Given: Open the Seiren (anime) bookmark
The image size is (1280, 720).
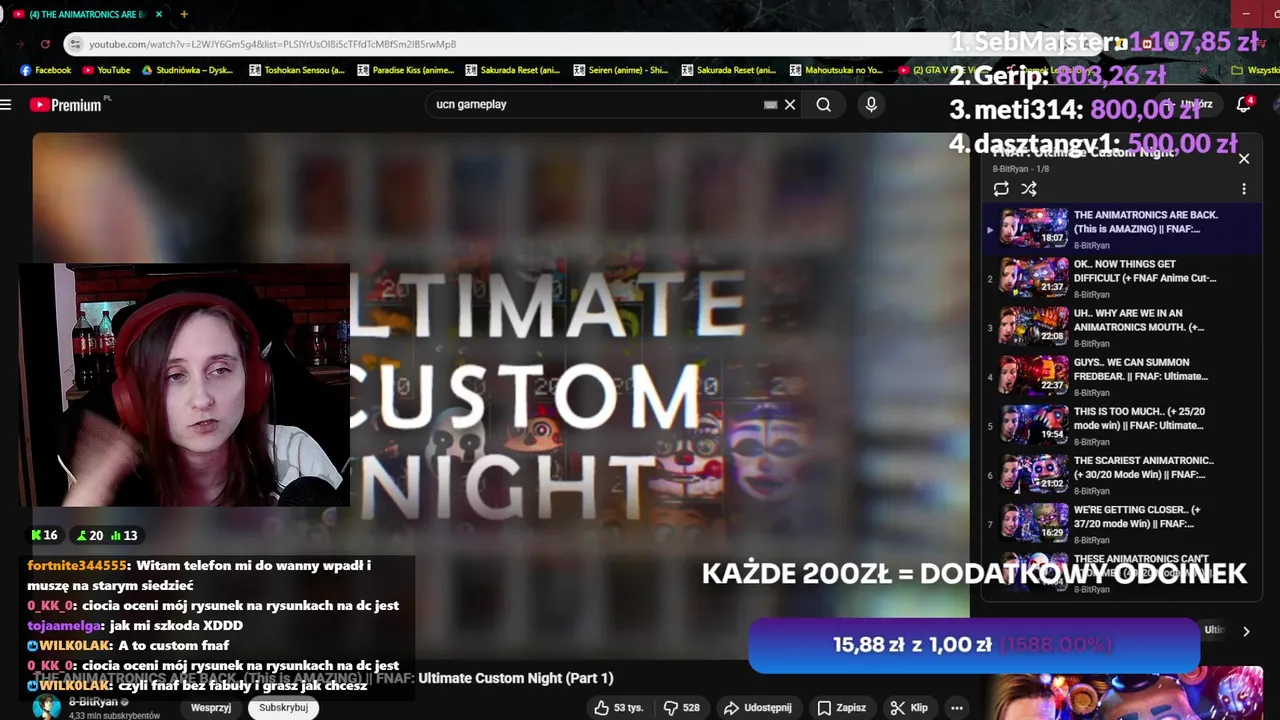Looking at the screenshot, I should click(x=621, y=70).
